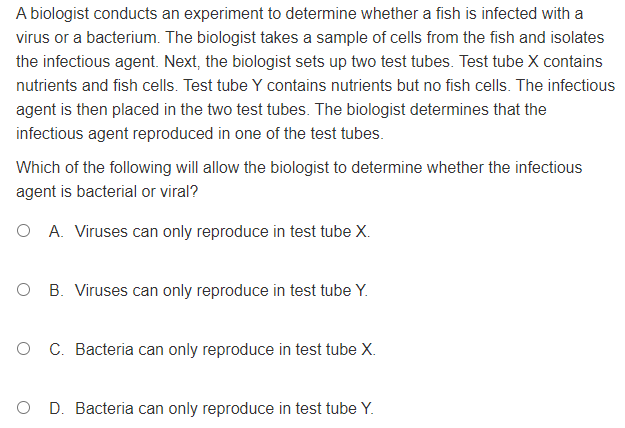Click the "A." letter label
Image resolution: width=625 pixels, height=428 pixels.
(x=57, y=232)
